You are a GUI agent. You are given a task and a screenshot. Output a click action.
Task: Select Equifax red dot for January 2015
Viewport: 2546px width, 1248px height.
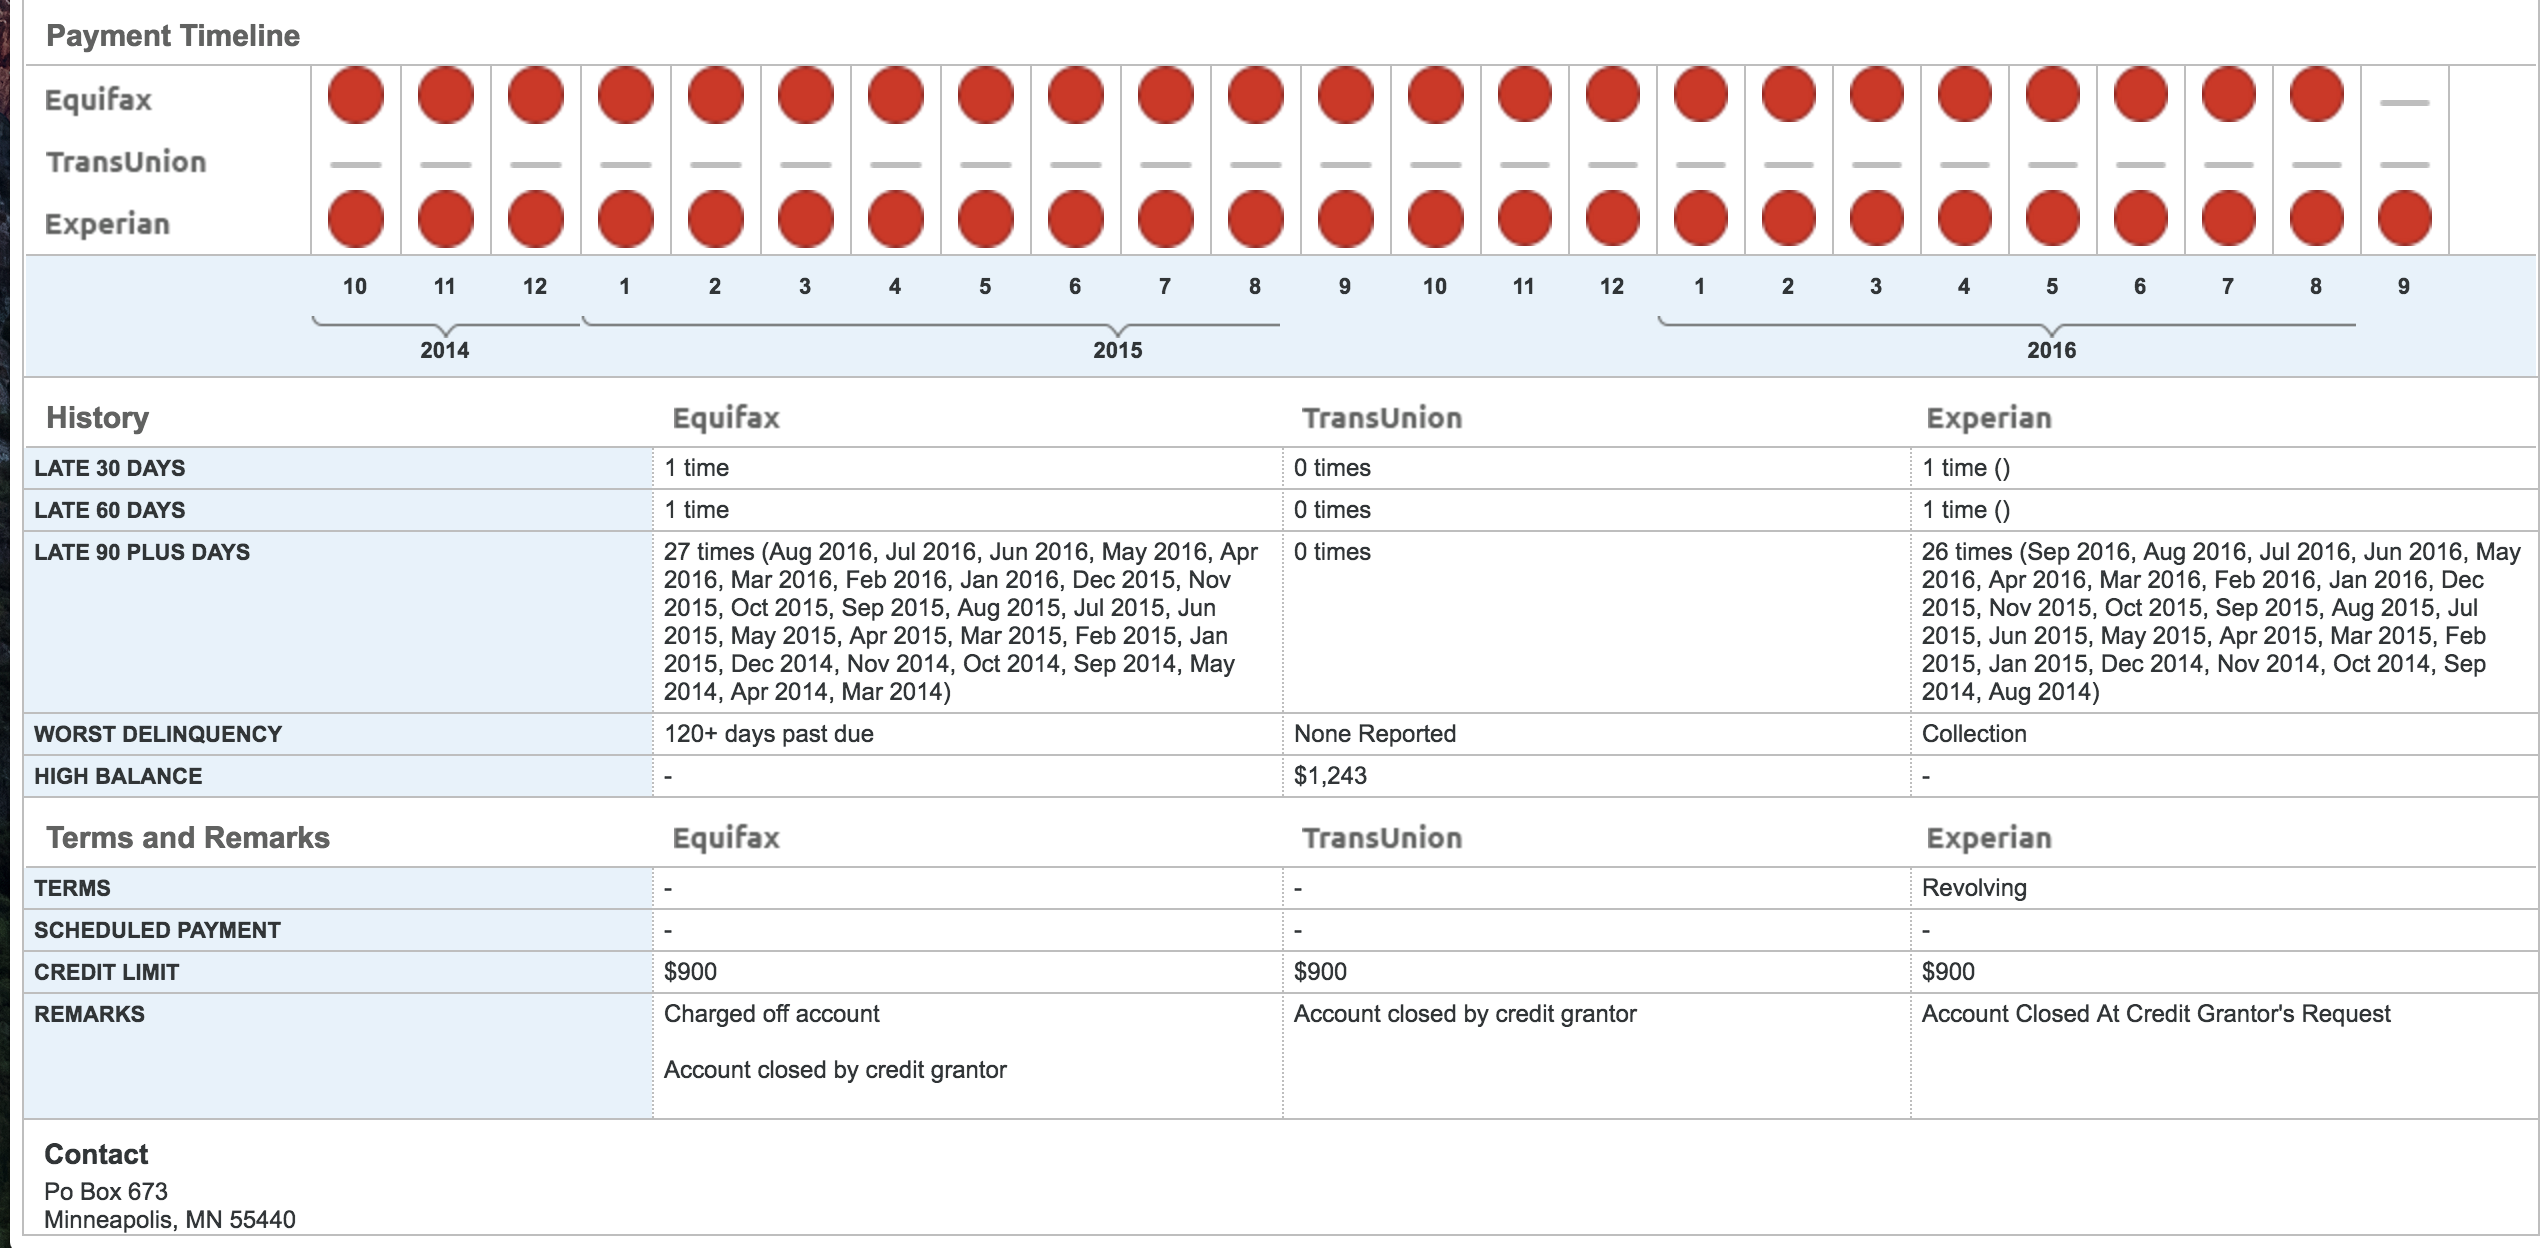(625, 95)
